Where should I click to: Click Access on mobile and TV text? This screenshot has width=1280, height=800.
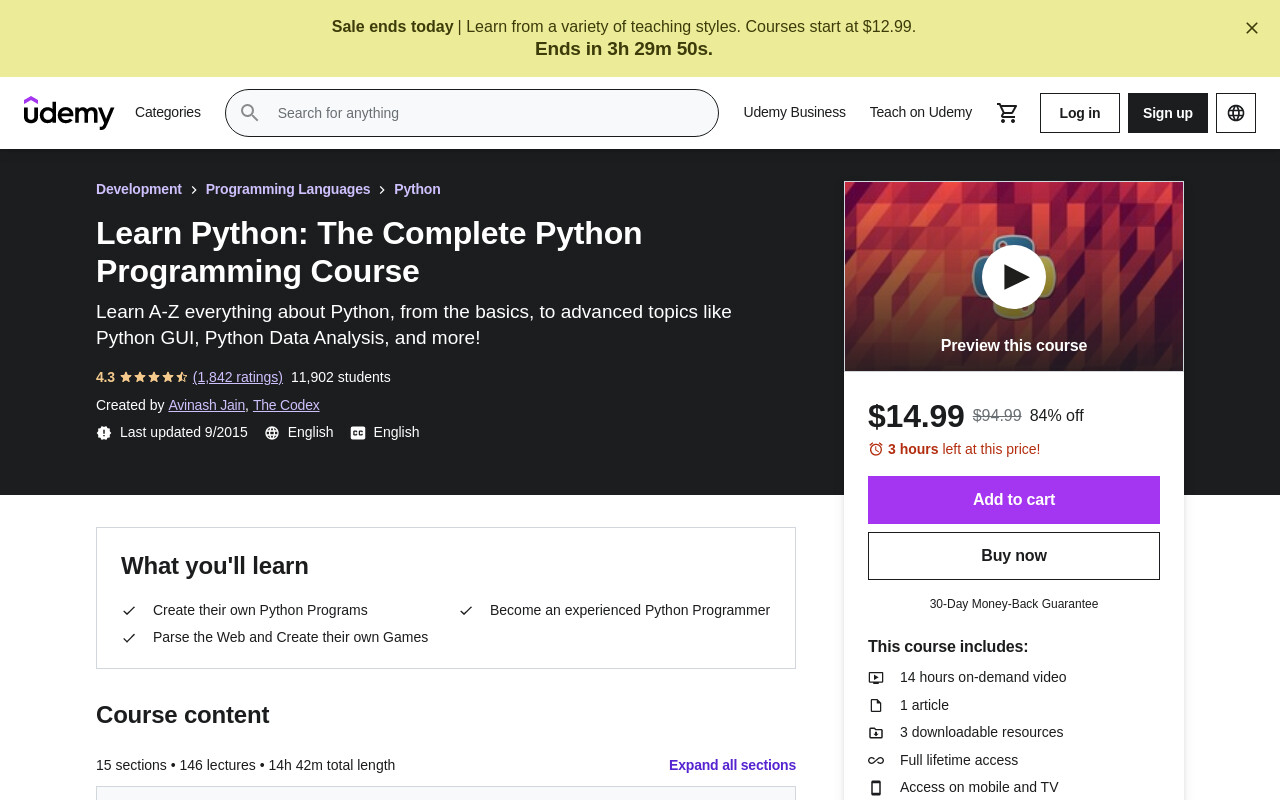(x=979, y=787)
